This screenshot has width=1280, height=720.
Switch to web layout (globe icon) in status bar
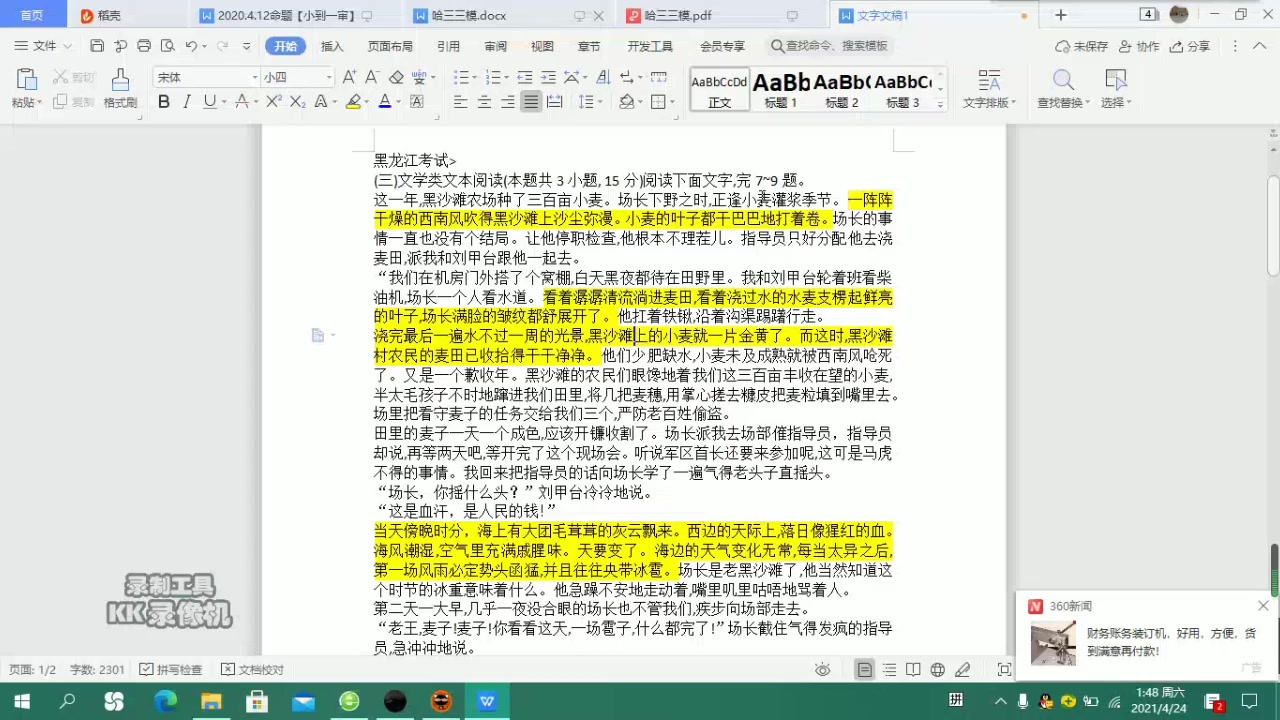point(938,670)
